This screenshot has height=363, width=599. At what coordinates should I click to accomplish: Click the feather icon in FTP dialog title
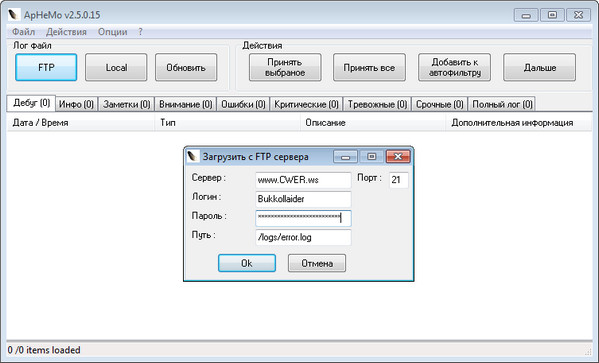(193, 156)
